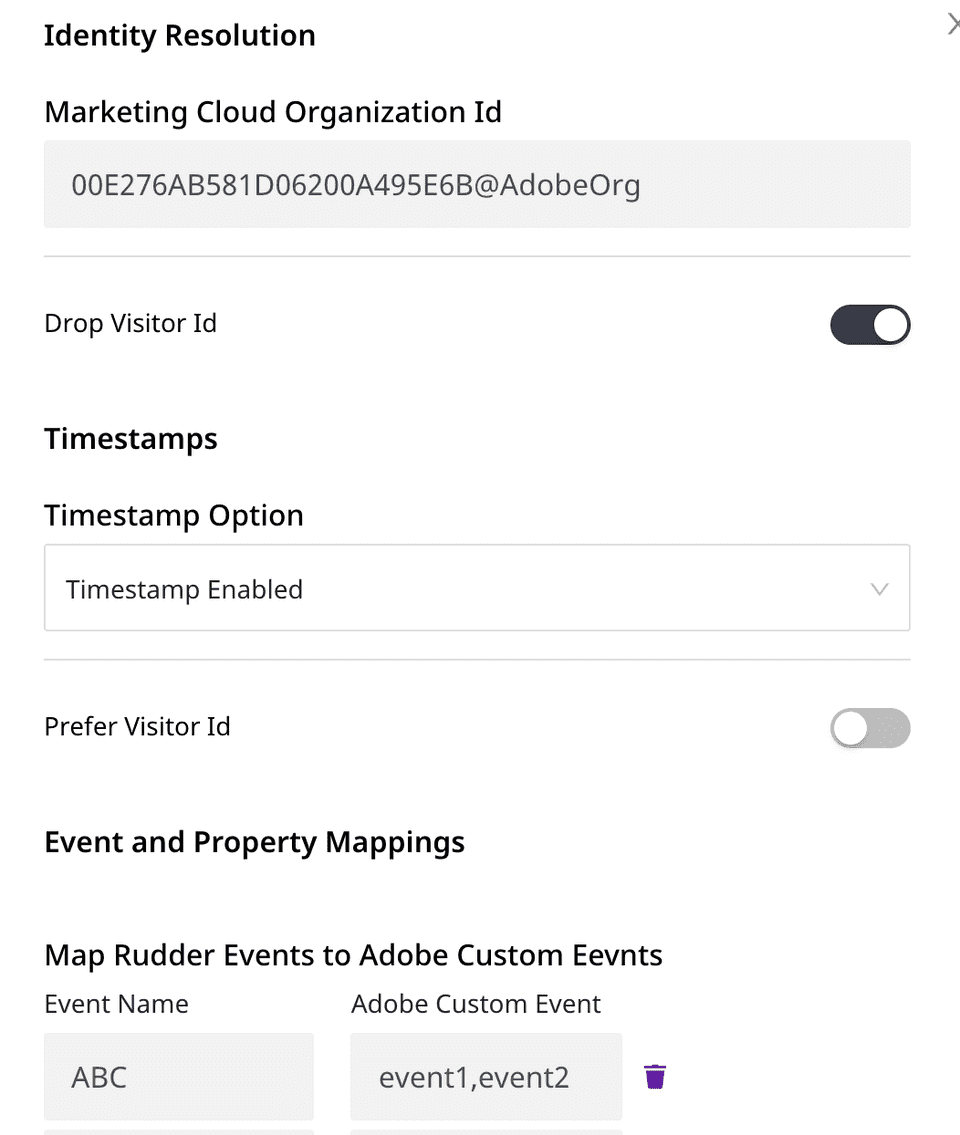Viewport: 960px width, 1135px height.
Task: Click Map Rudder Events to Adobe heading
Action: [354, 955]
